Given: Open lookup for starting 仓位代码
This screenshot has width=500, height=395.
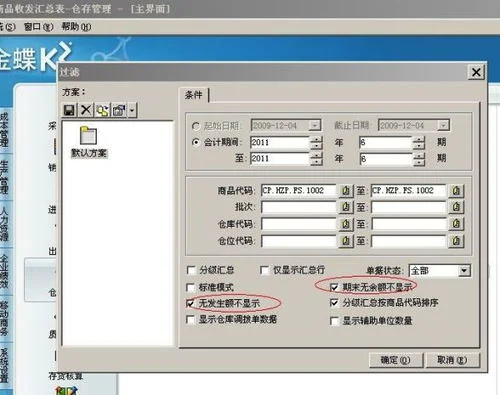Looking at the screenshot, I should (346, 240).
